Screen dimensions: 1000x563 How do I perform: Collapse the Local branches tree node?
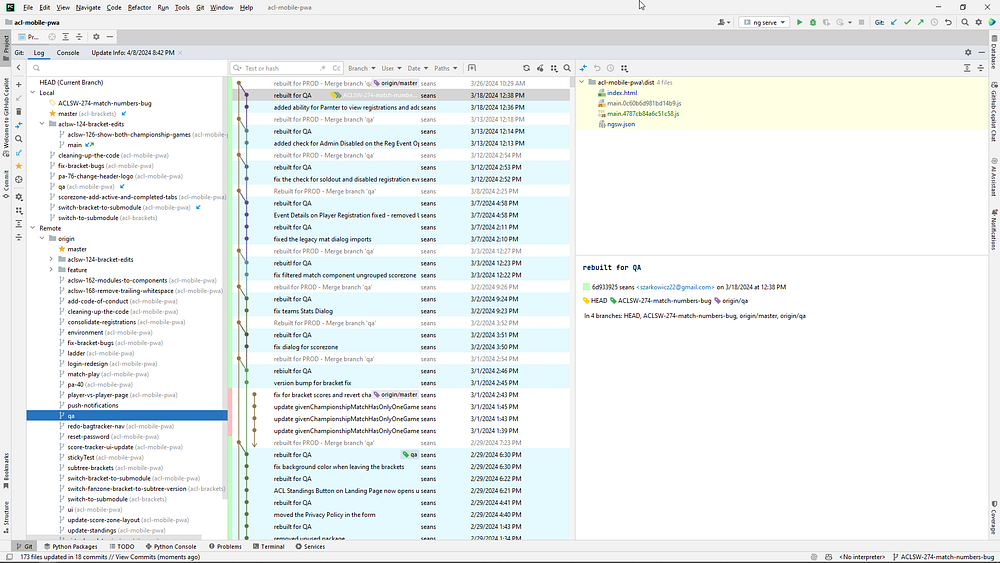tap(33, 93)
